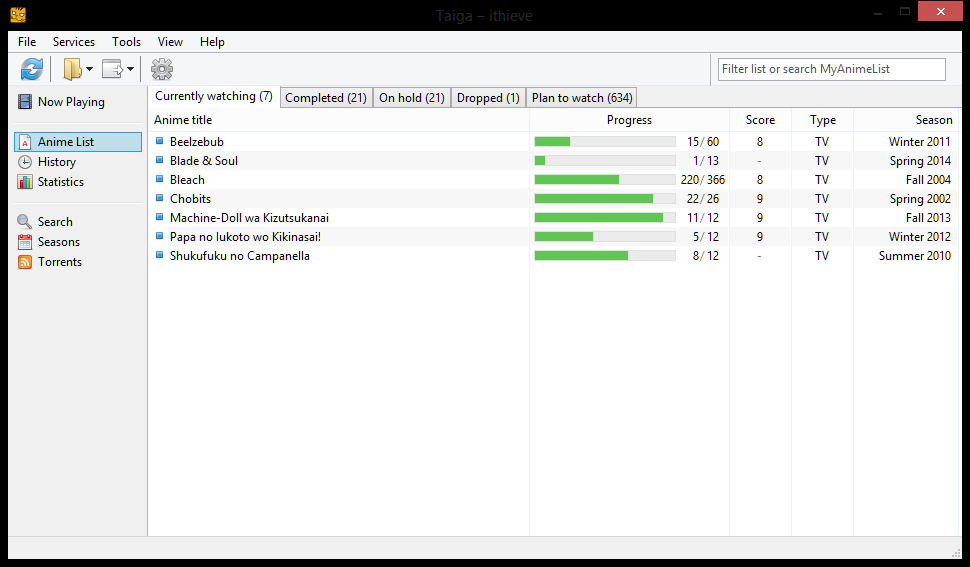
Task: Click the status icon next to Papa no Iukoto
Action: (x=160, y=236)
